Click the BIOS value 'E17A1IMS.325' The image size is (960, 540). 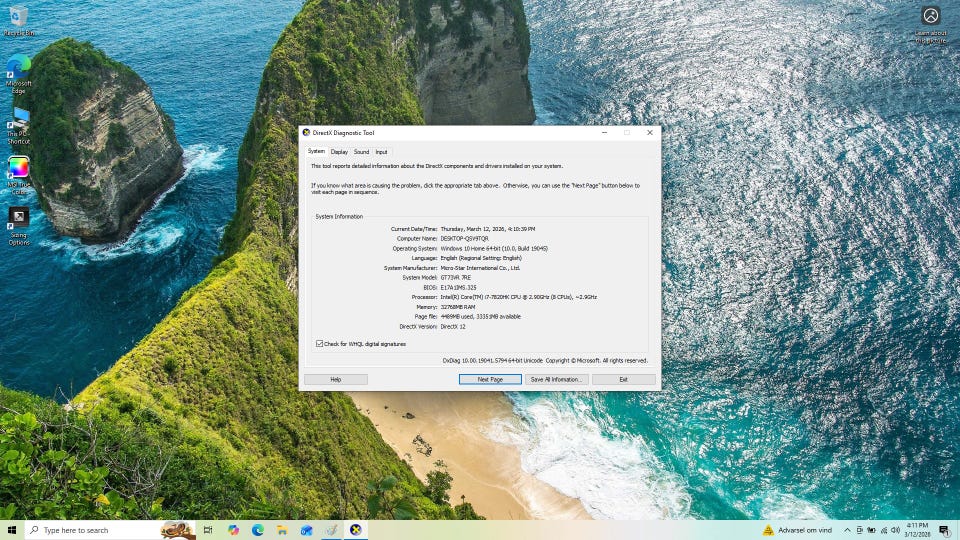tap(458, 288)
